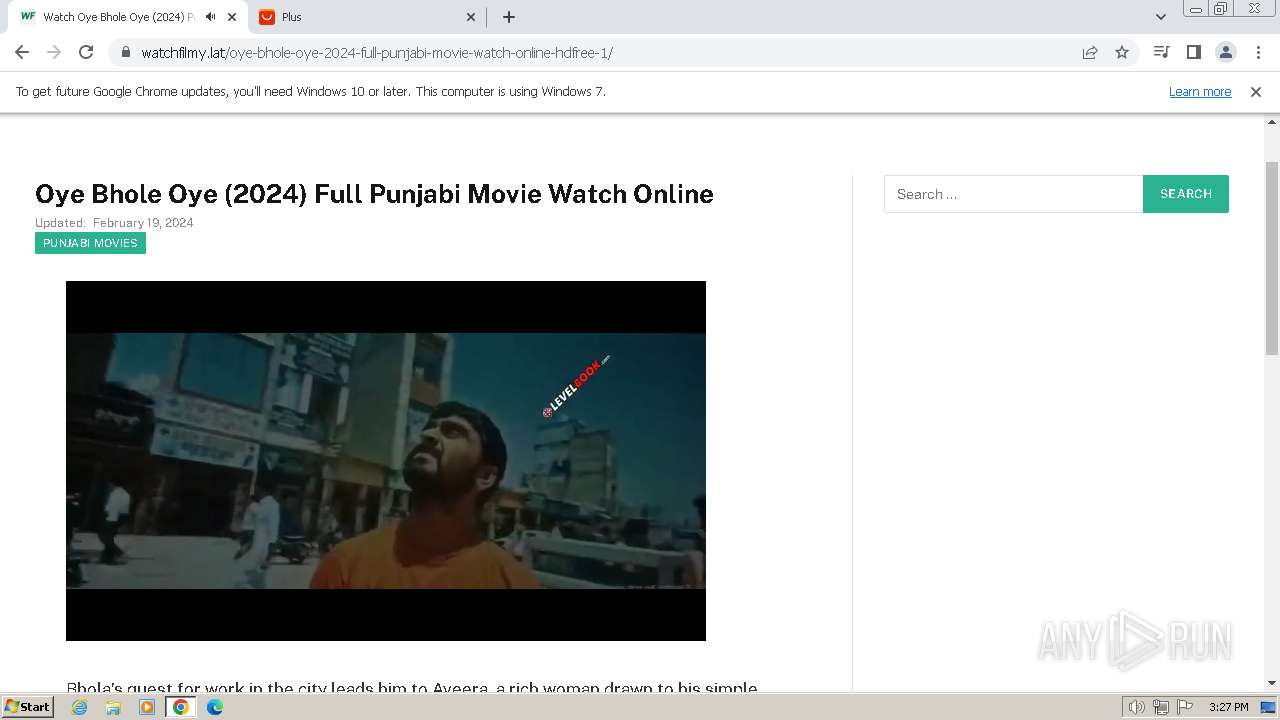
Task: Bookmark this tab with star icon
Action: [1122, 52]
